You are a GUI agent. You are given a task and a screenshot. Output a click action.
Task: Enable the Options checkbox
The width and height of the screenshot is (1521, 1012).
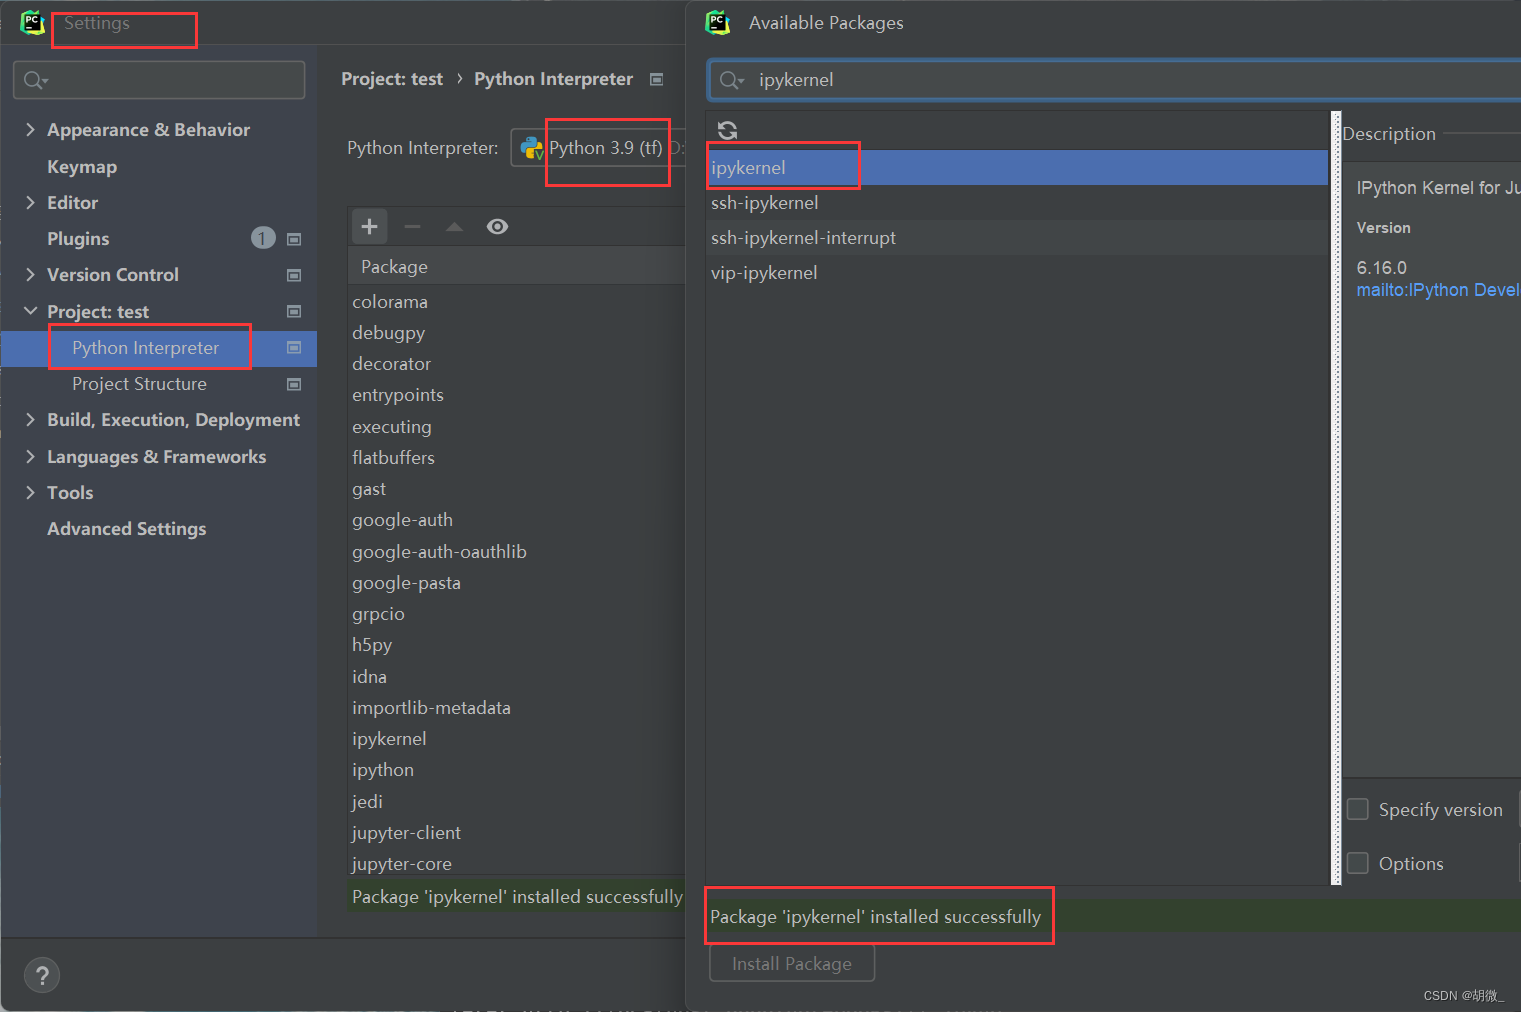click(1357, 863)
